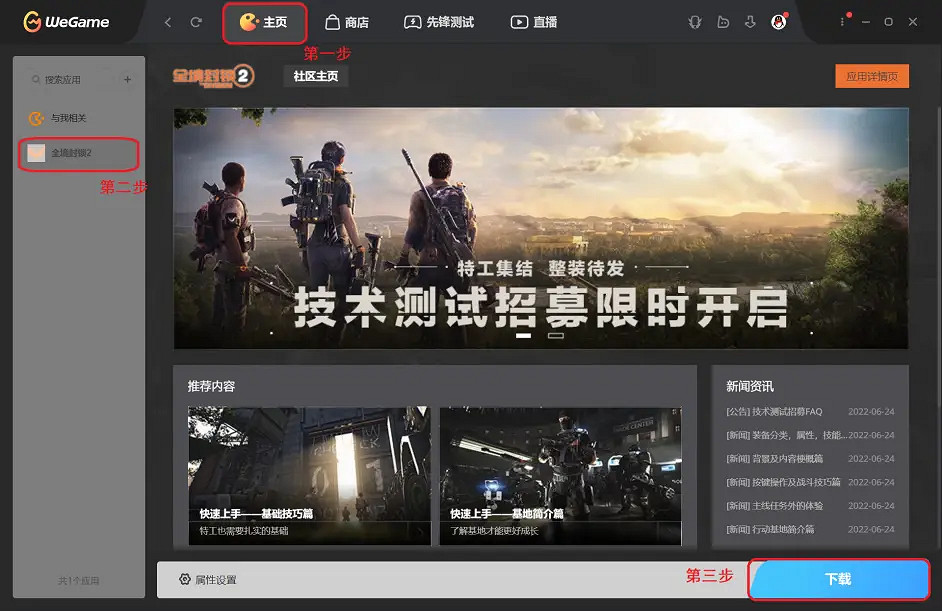942x611 pixels.
Task: Switch to the 商店 tab
Action: coord(349,21)
